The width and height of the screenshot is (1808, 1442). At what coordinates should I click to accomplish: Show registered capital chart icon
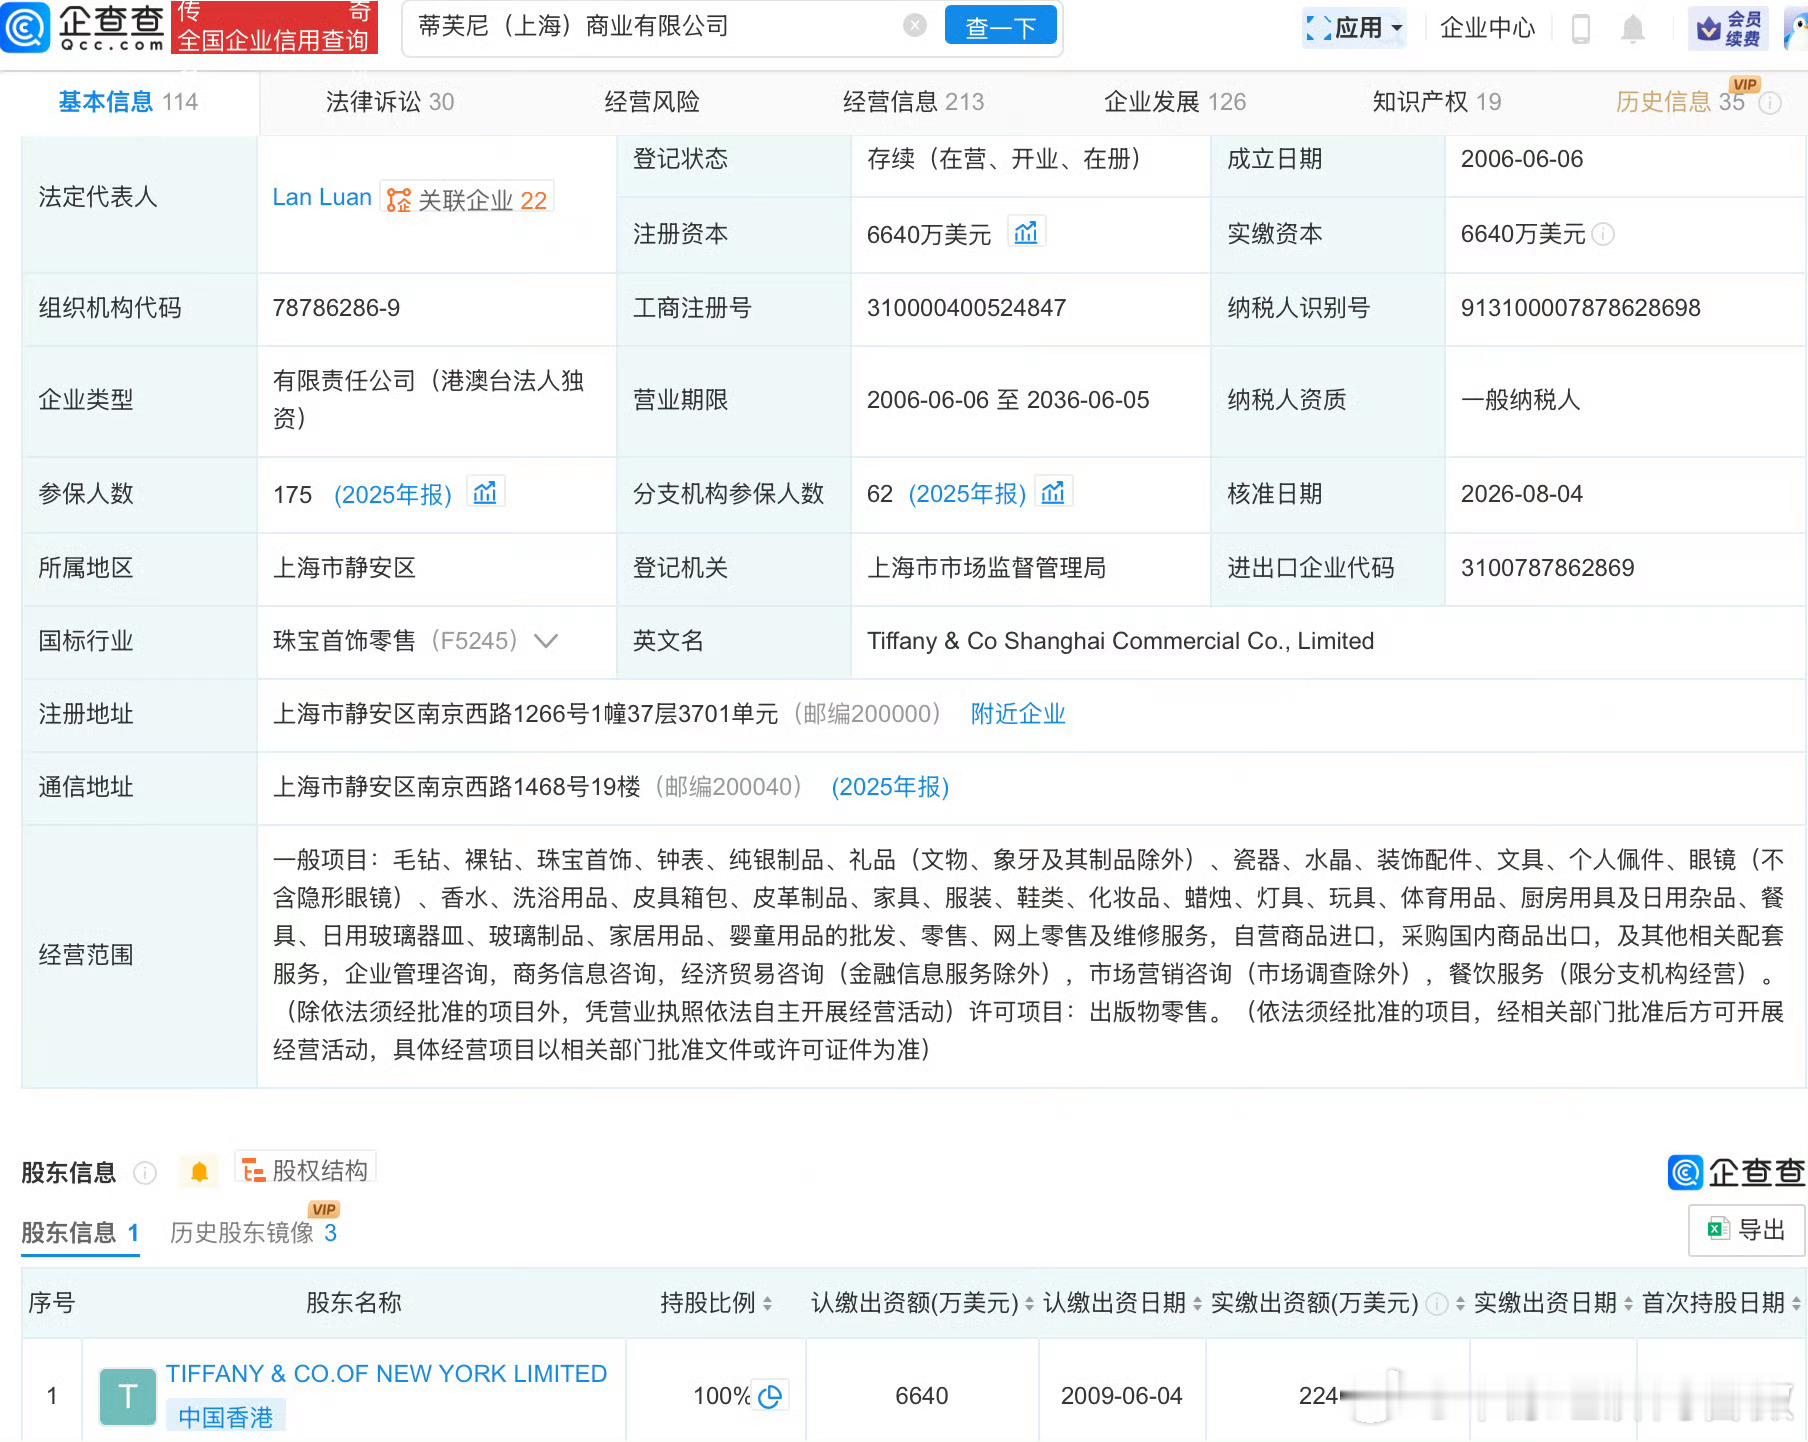1026,234
